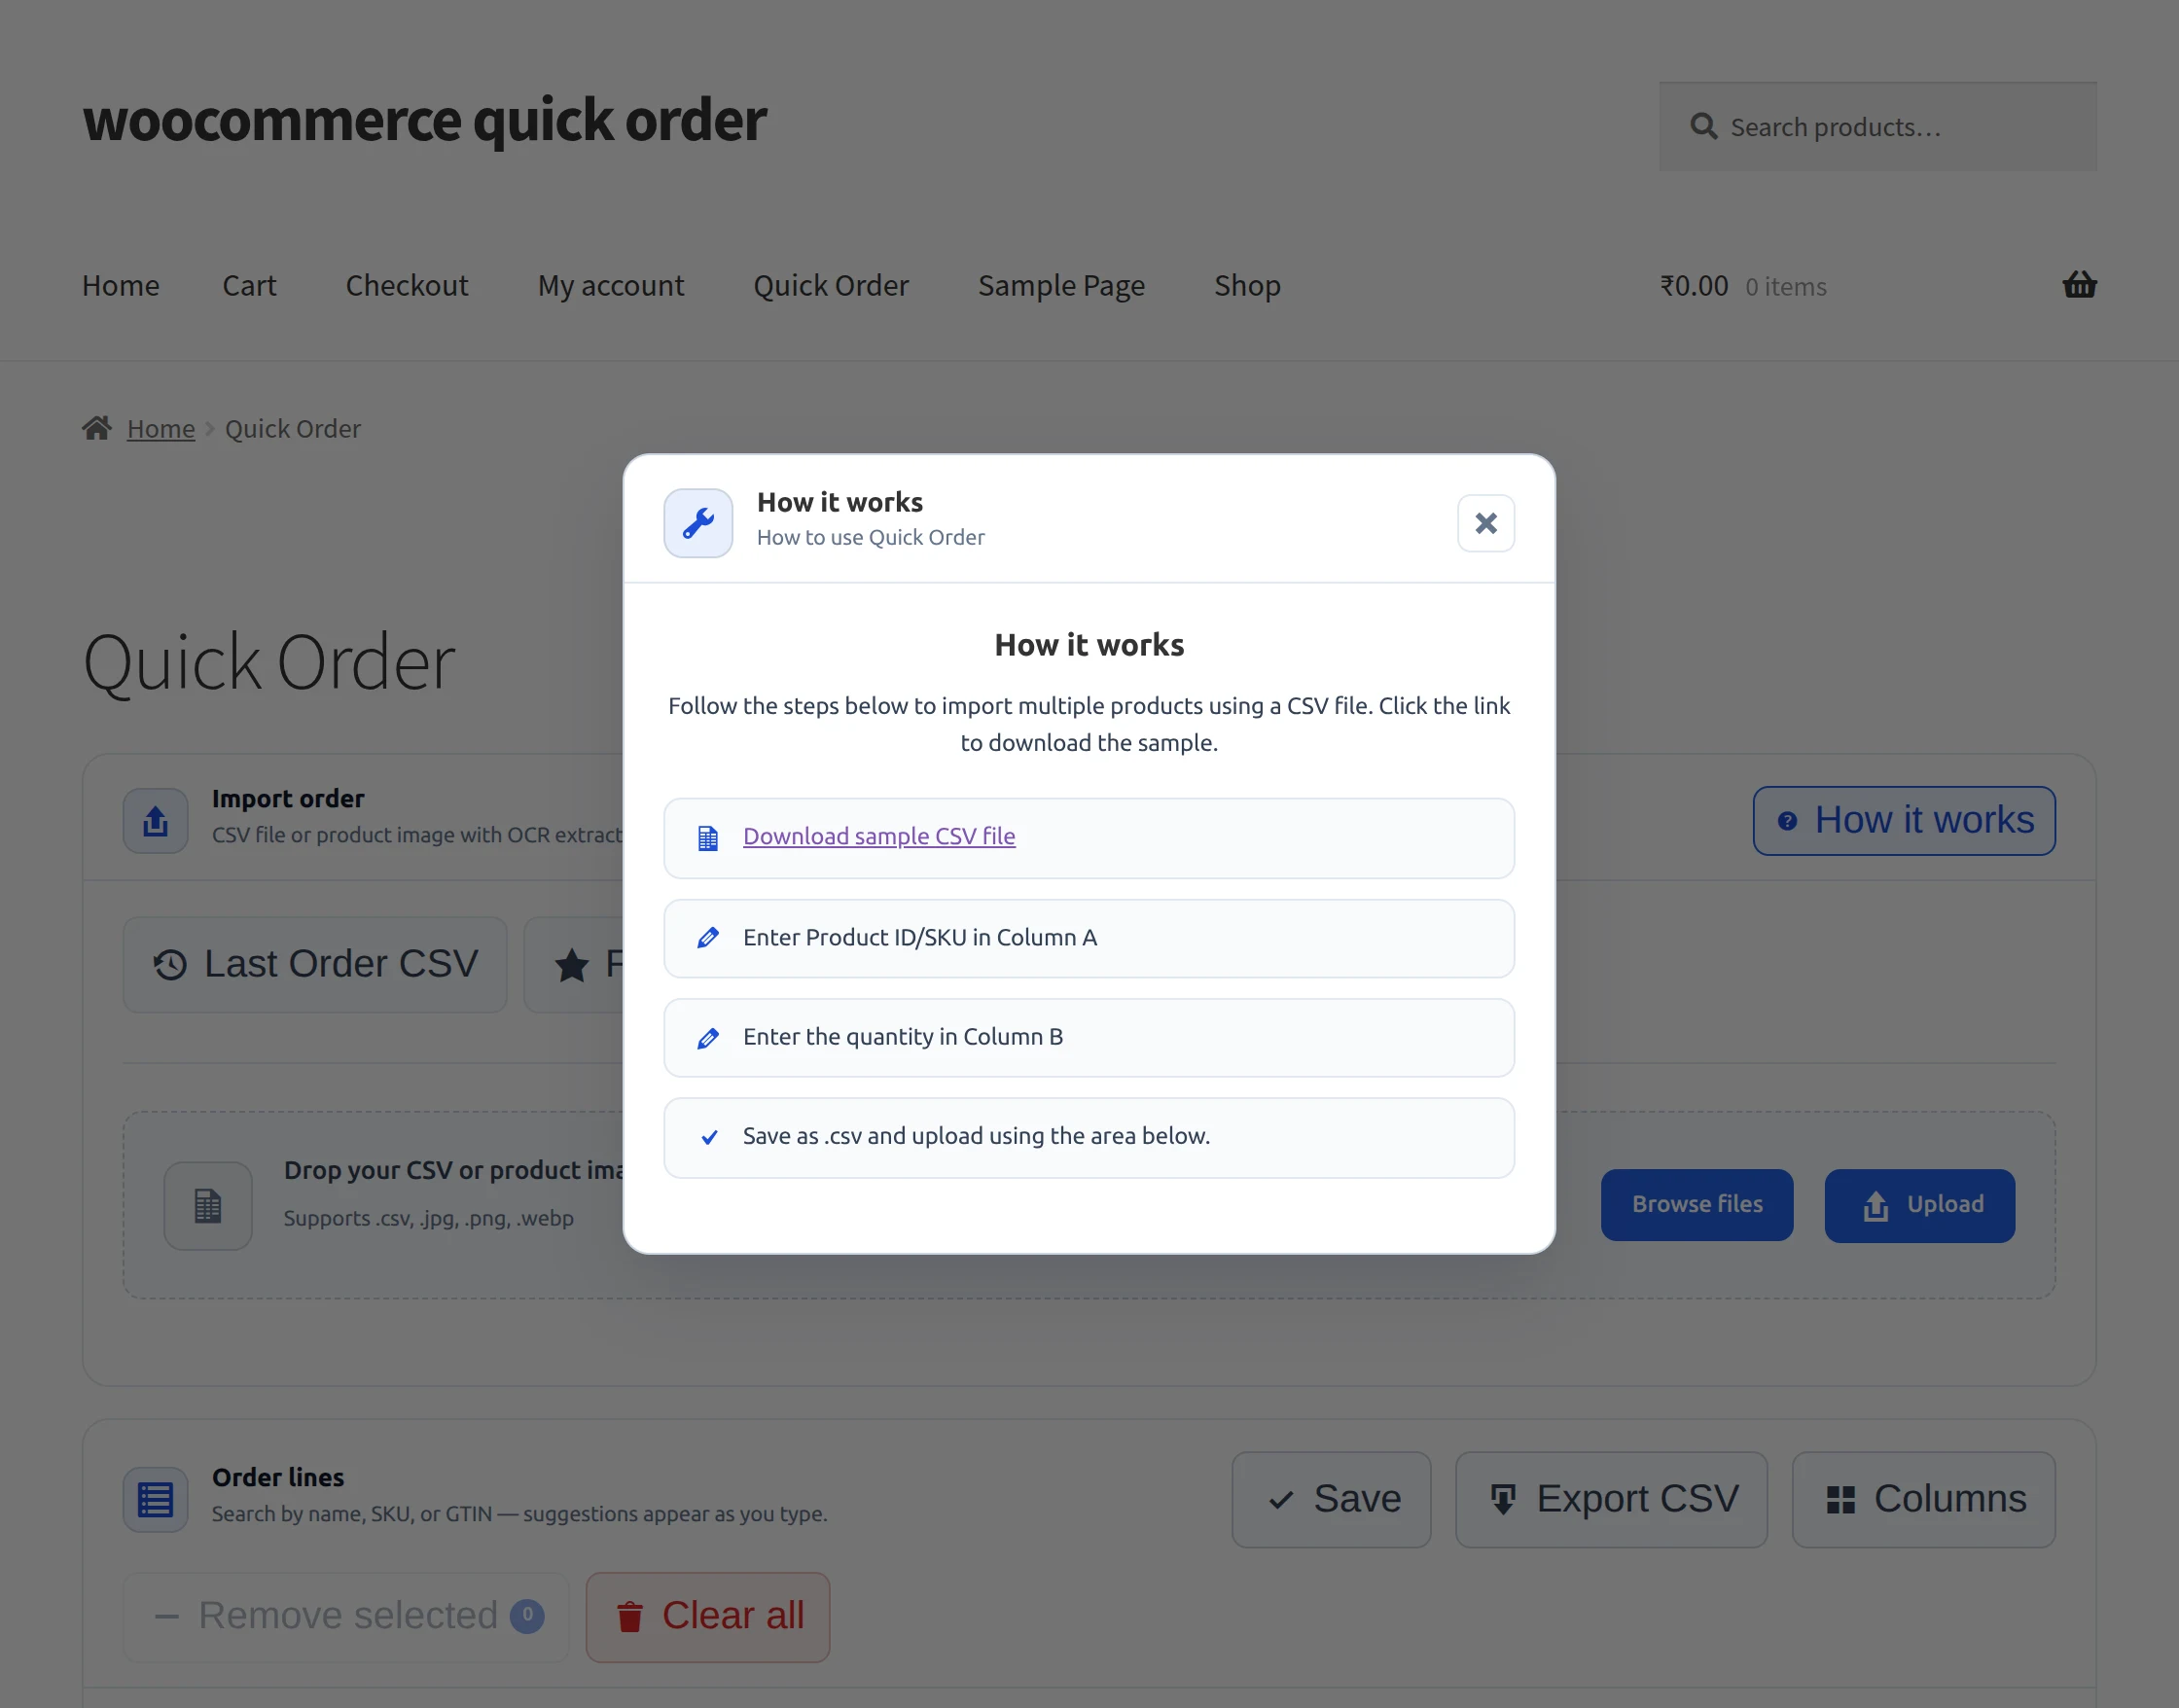This screenshot has height=1708, width=2179.
Task: Open the Quick Order menu item
Action: point(831,286)
